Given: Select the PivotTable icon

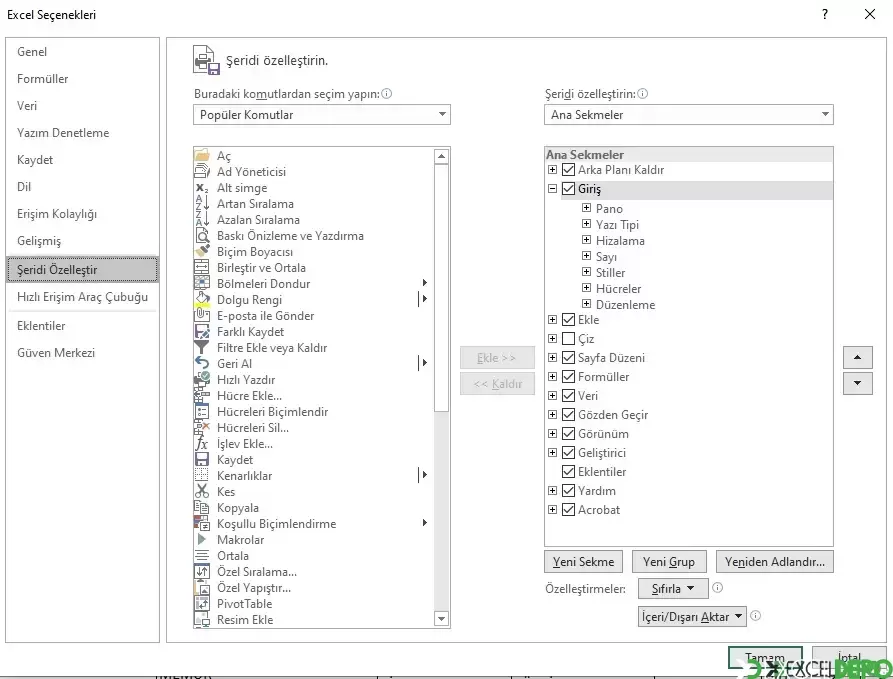Looking at the screenshot, I should (x=202, y=603).
